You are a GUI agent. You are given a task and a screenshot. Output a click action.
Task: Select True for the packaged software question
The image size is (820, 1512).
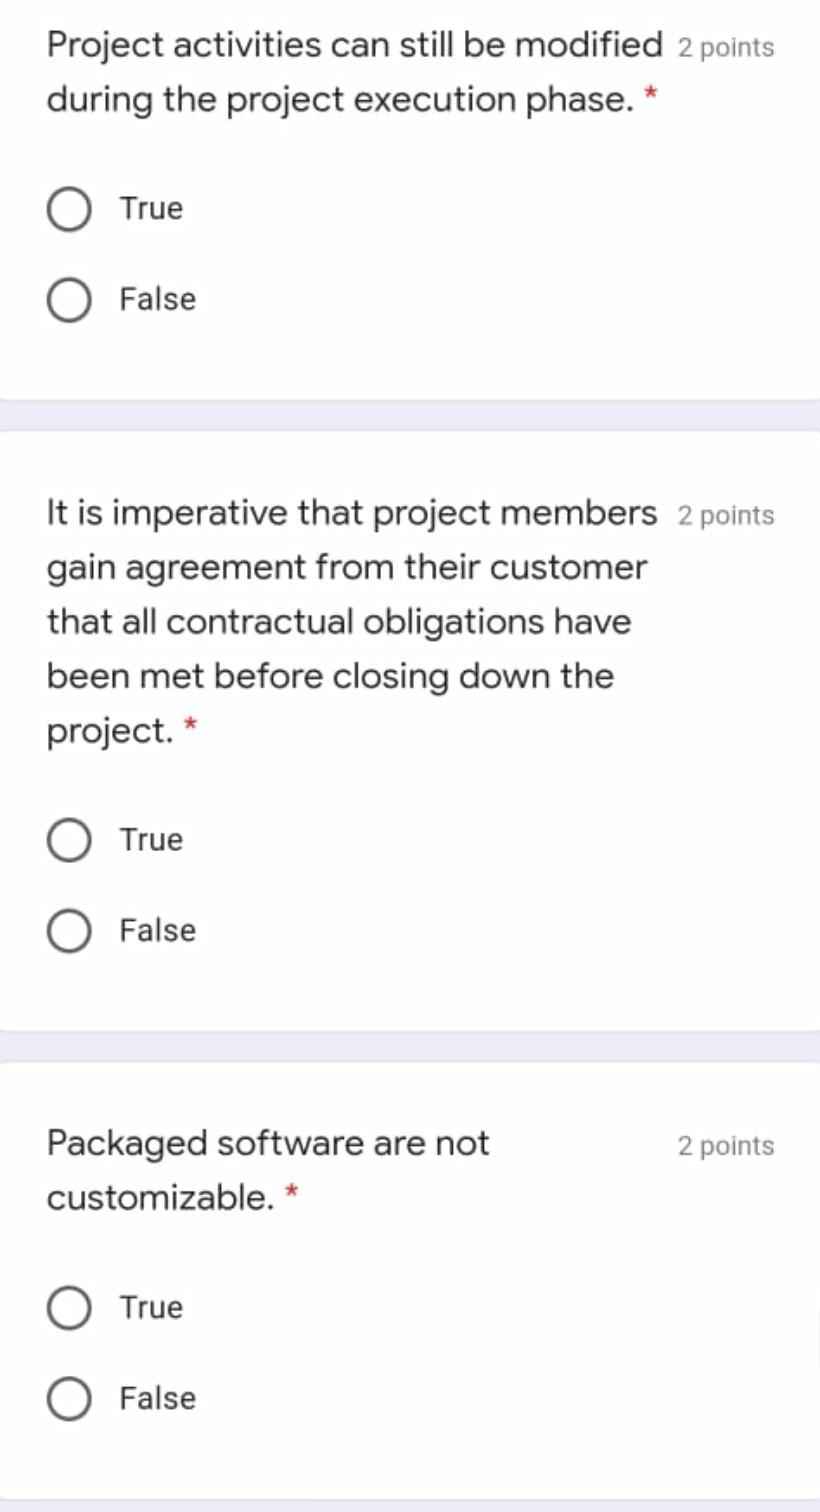click(x=69, y=1306)
